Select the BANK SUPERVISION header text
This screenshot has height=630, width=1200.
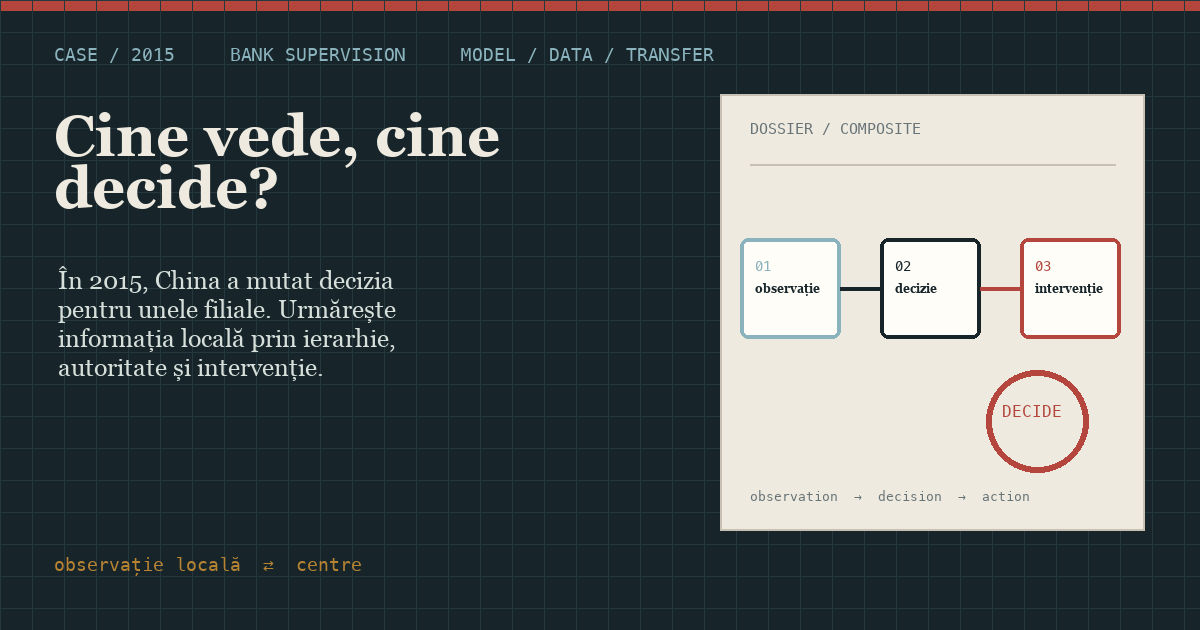click(x=318, y=55)
